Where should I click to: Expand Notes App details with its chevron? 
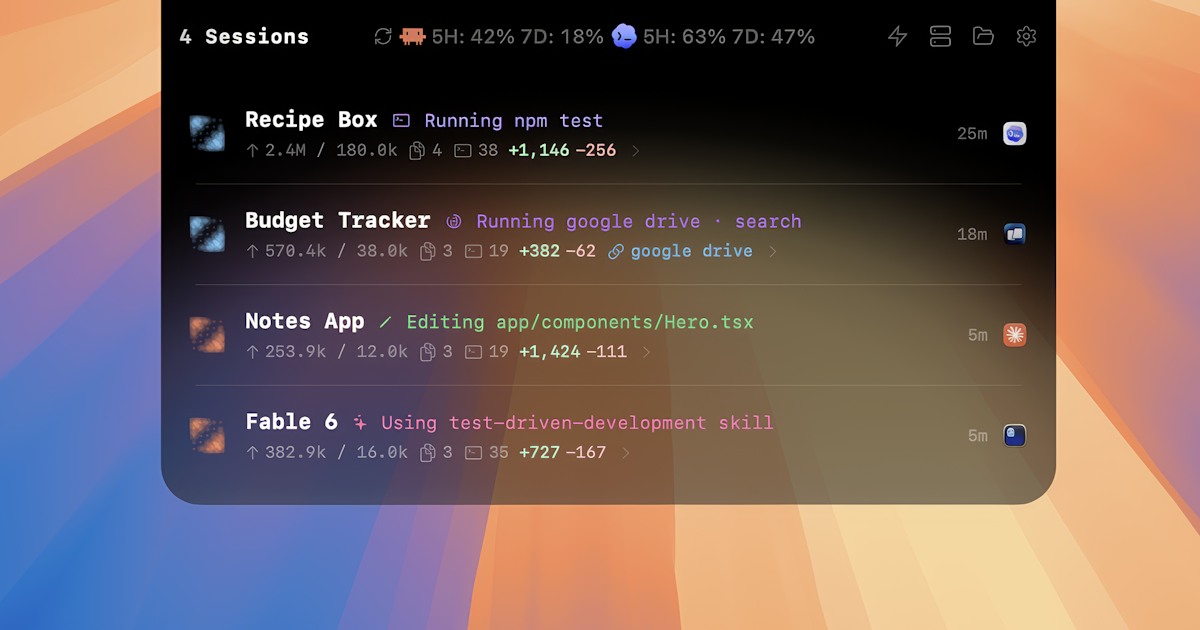point(647,353)
